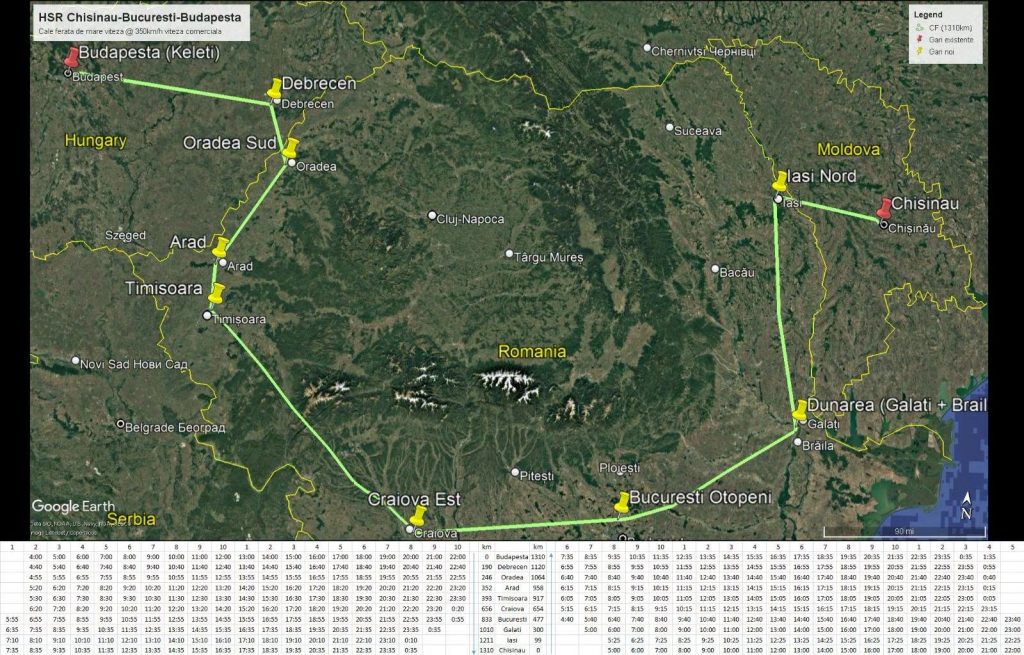This screenshot has height=655, width=1024.
Task: Click the '1211' km cell for Iasi
Action: point(486,640)
